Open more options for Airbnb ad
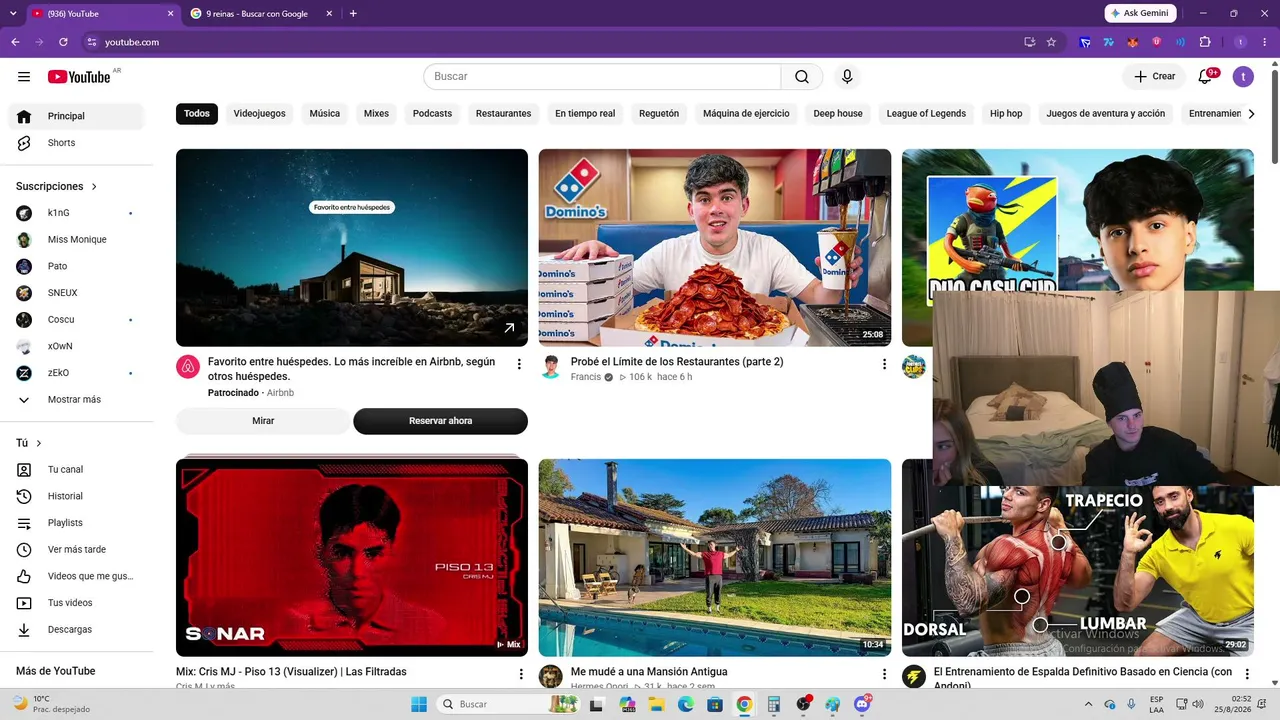The width and height of the screenshot is (1280, 720). click(x=519, y=364)
